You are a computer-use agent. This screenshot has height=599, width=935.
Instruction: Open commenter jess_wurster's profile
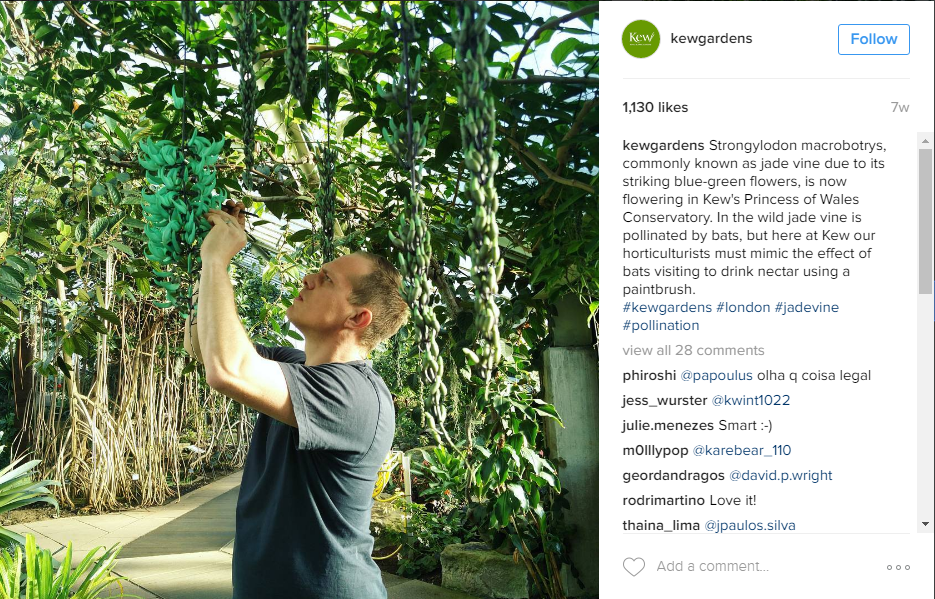664,401
